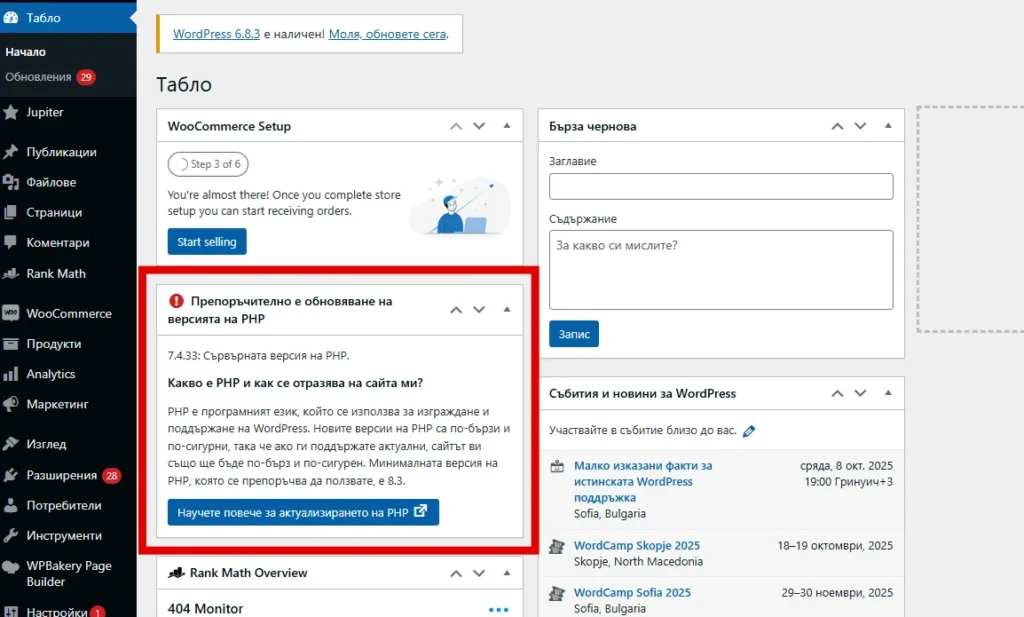Follow the WordCamp Skopje 2025 link
The height and width of the screenshot is (617, 1024).
pyautogui.click(x=637, y=545)
